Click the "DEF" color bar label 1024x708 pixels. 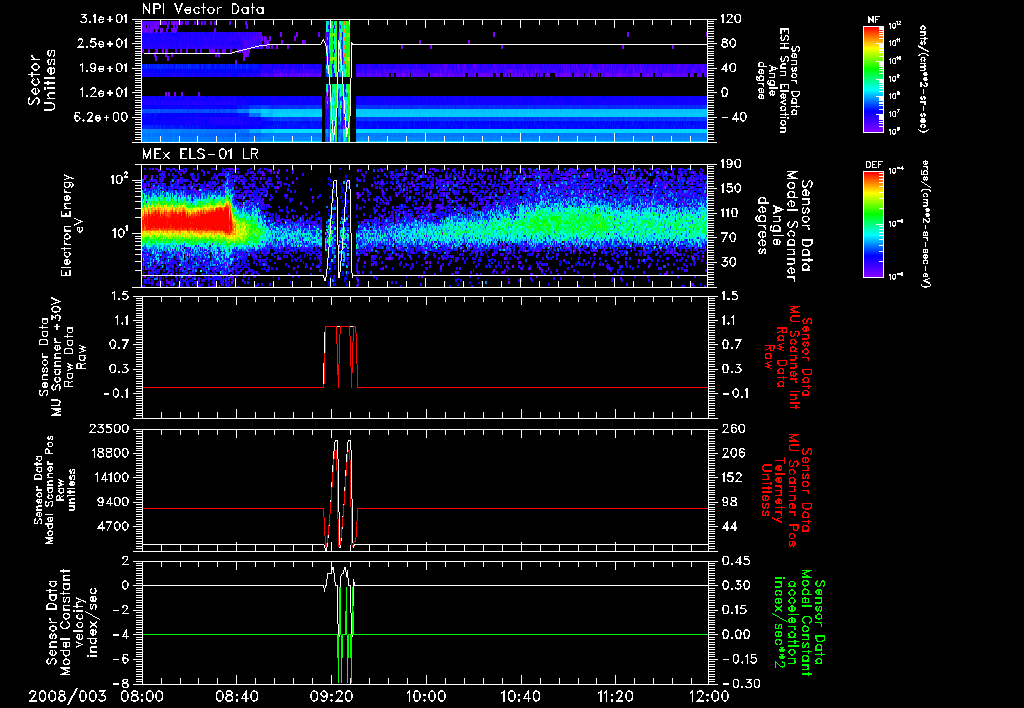coord(873,165)
